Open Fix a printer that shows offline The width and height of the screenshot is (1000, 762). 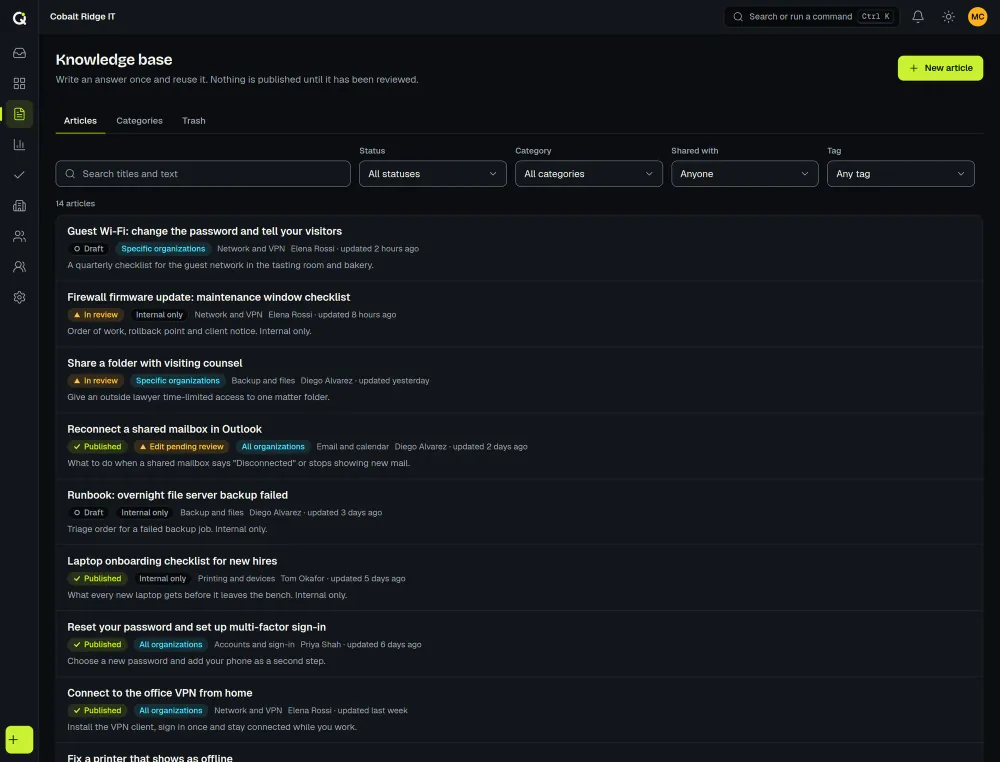coord(150,758)
